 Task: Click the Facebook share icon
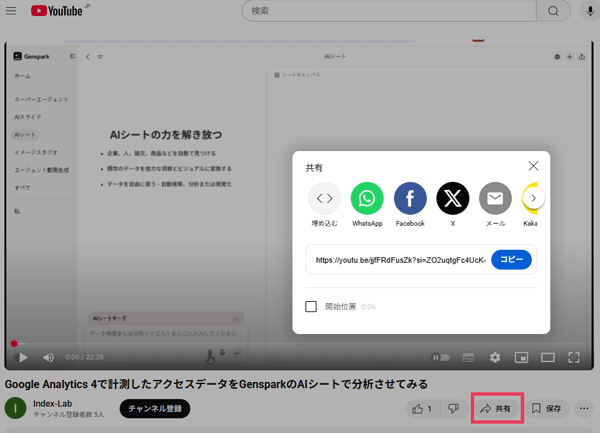click(410, 198)
